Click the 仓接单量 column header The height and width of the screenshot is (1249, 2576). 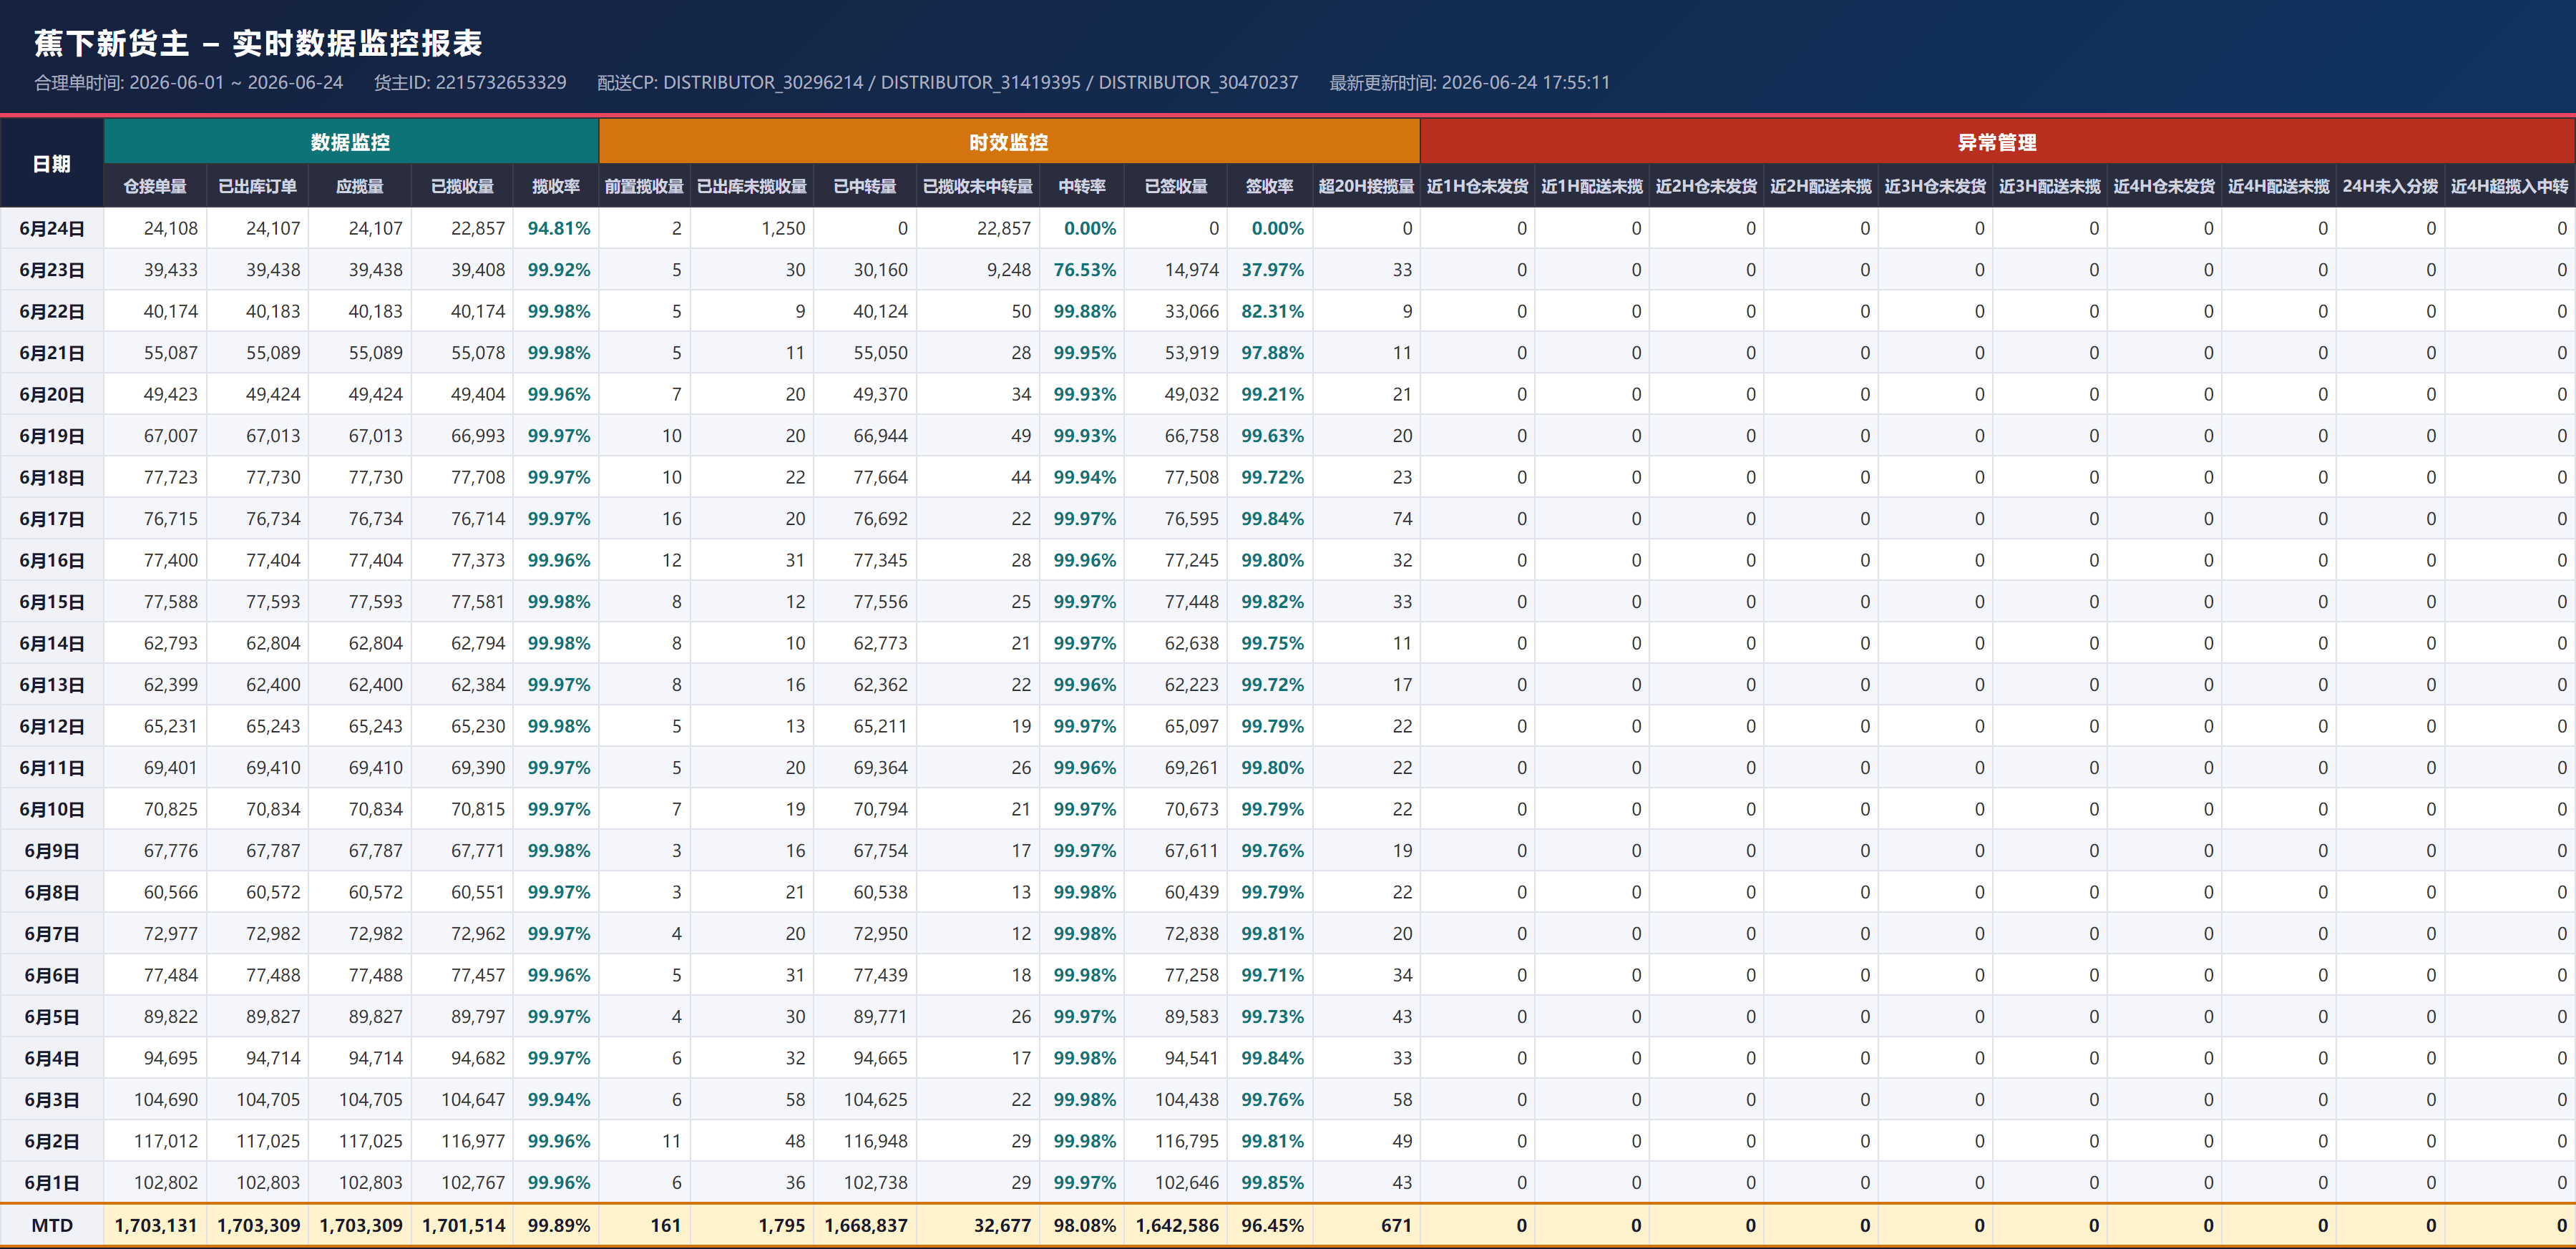pos(155,186)
